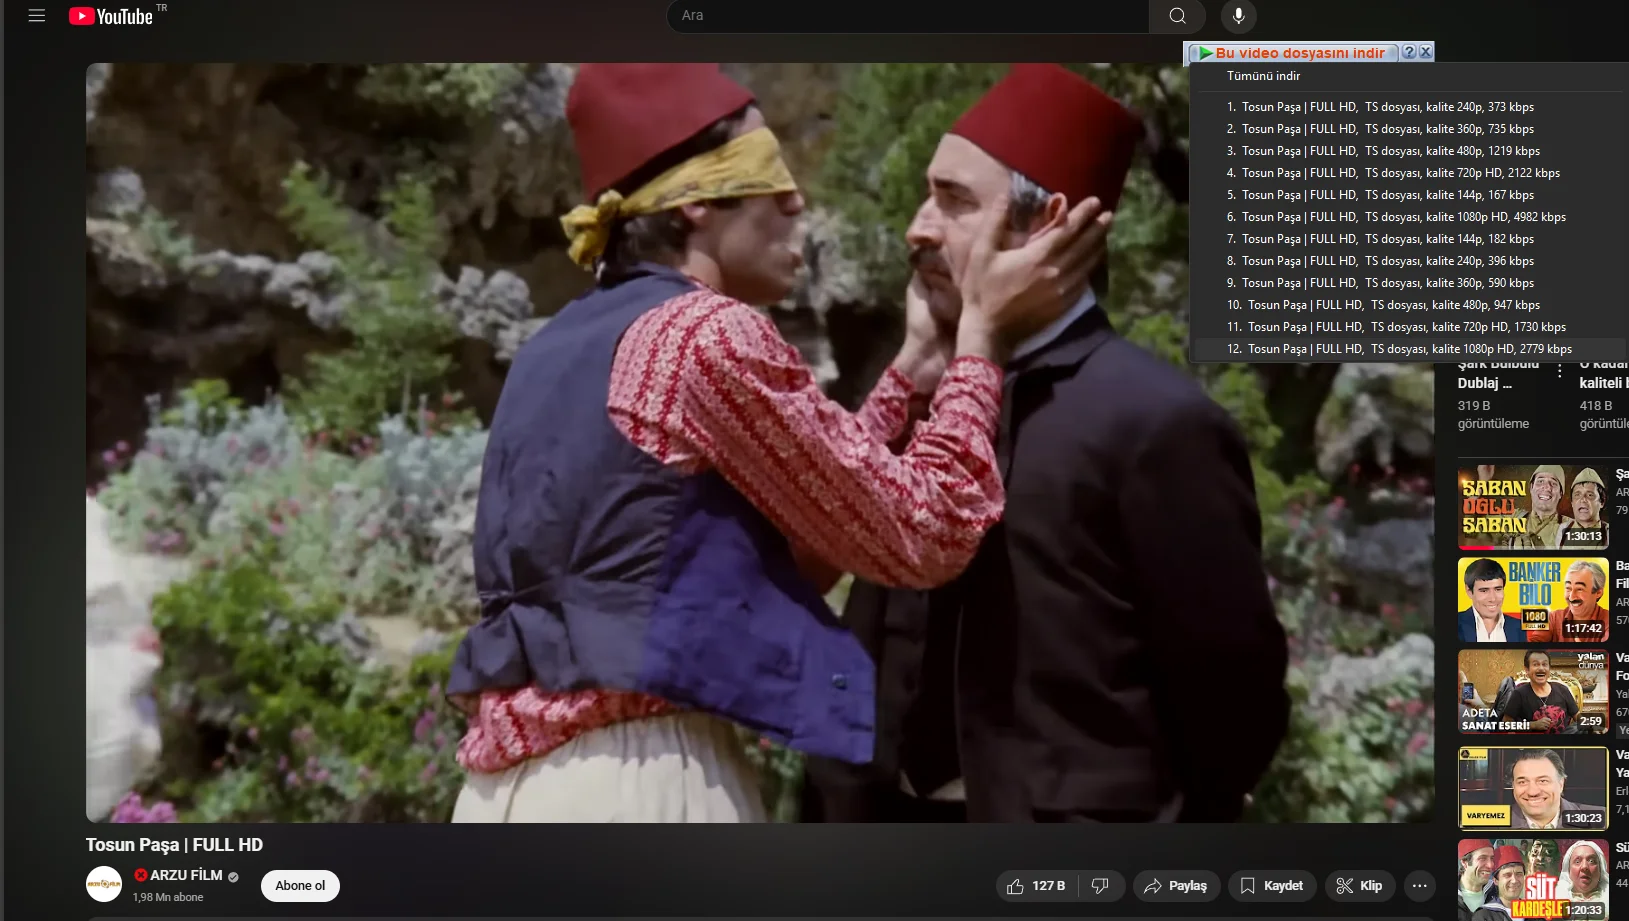Click the 'Tosun Paşa | FULL HD' title

tap(174, 845)
